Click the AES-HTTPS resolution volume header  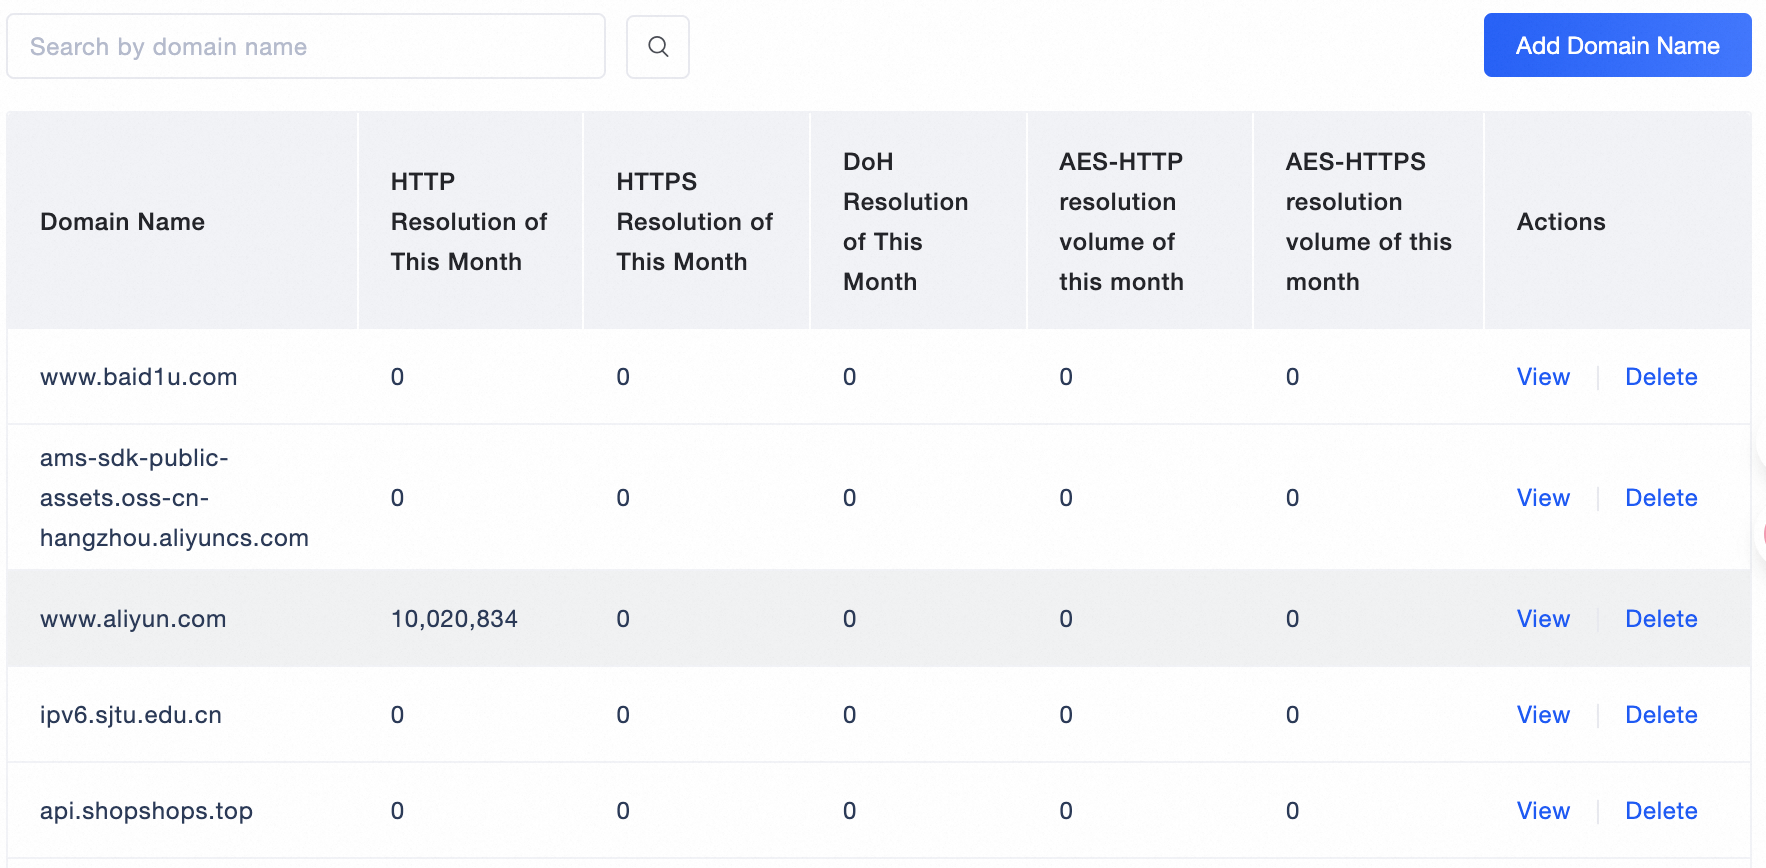1367,222
